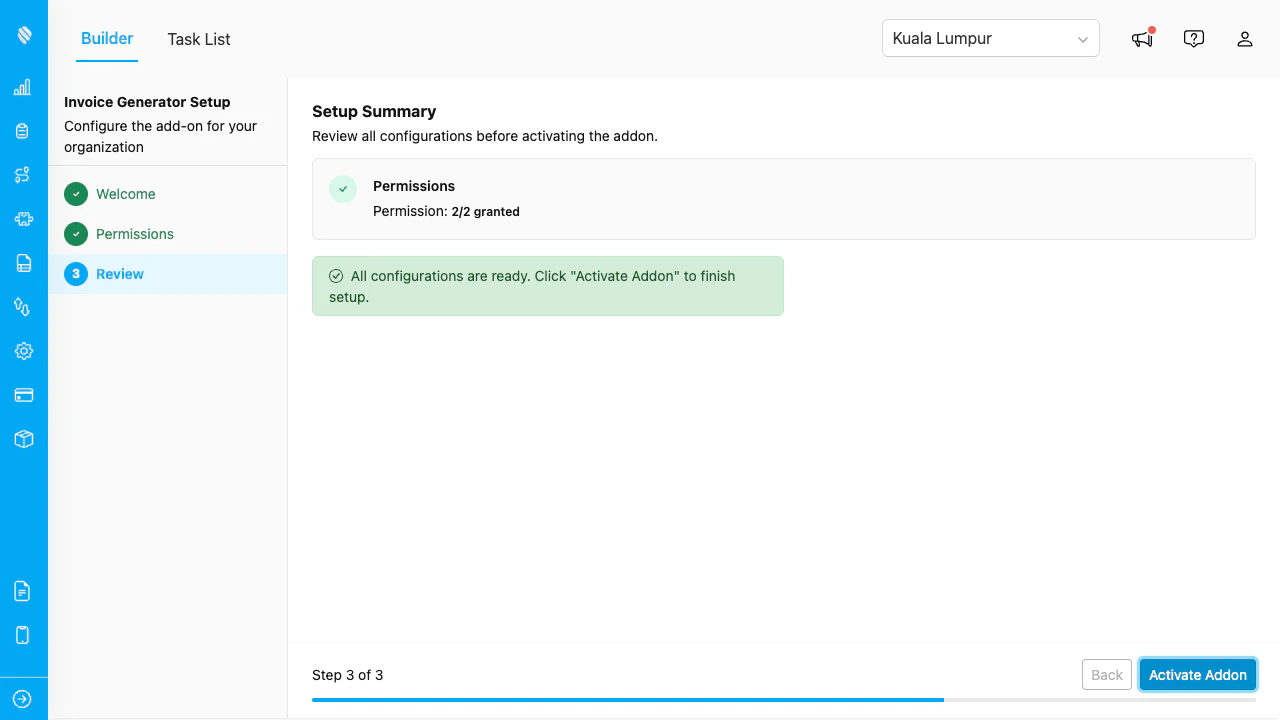Screen dimensions: 1280x720
Task: Open the package box icon in sidebar
Action: (22, 438)
